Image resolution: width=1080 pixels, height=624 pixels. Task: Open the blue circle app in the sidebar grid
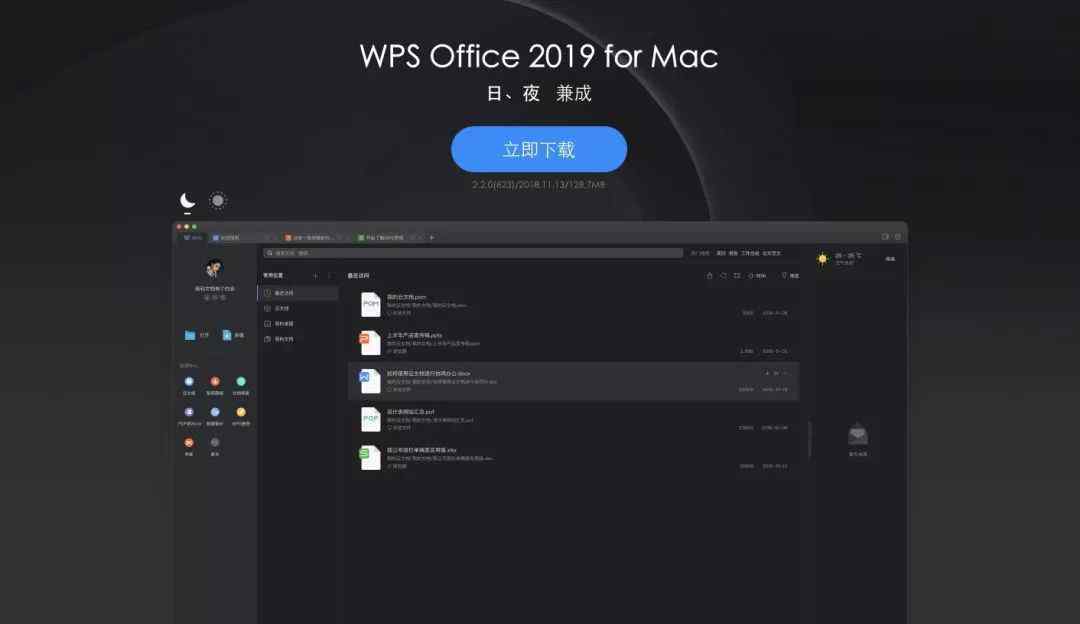click(189, 382)
